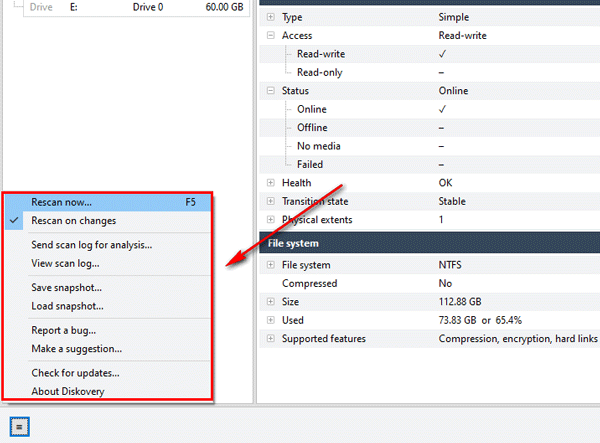
Task: Expand the Health property row
Action: click(x=271, y=183)
